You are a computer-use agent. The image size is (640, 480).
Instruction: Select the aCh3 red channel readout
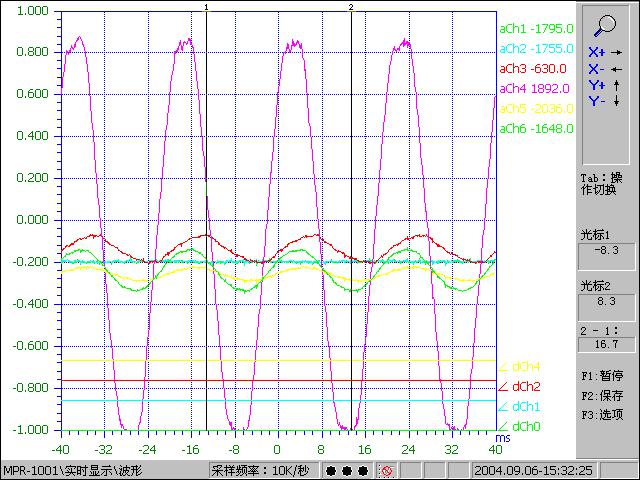[x=535, y=68]
